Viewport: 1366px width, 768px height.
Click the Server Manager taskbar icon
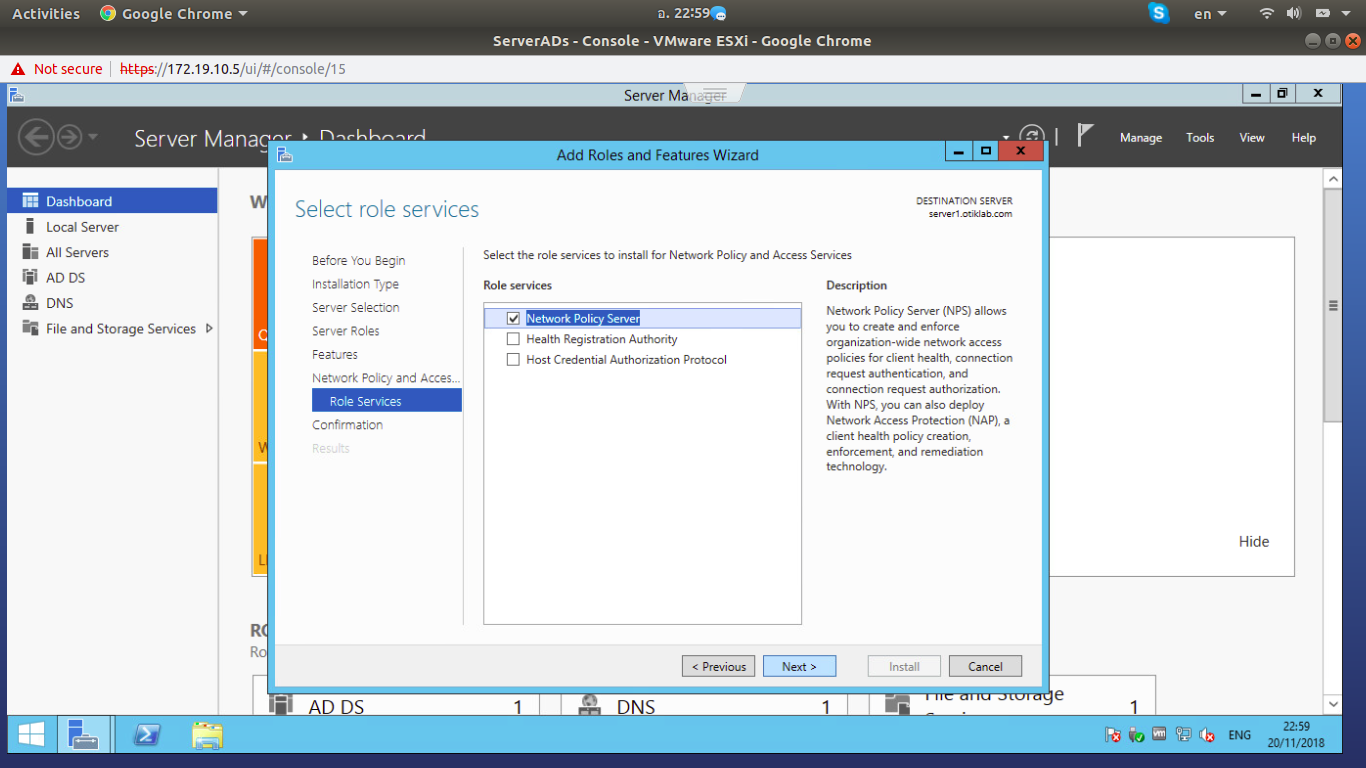pyautogui.click(x=83, y=736)
